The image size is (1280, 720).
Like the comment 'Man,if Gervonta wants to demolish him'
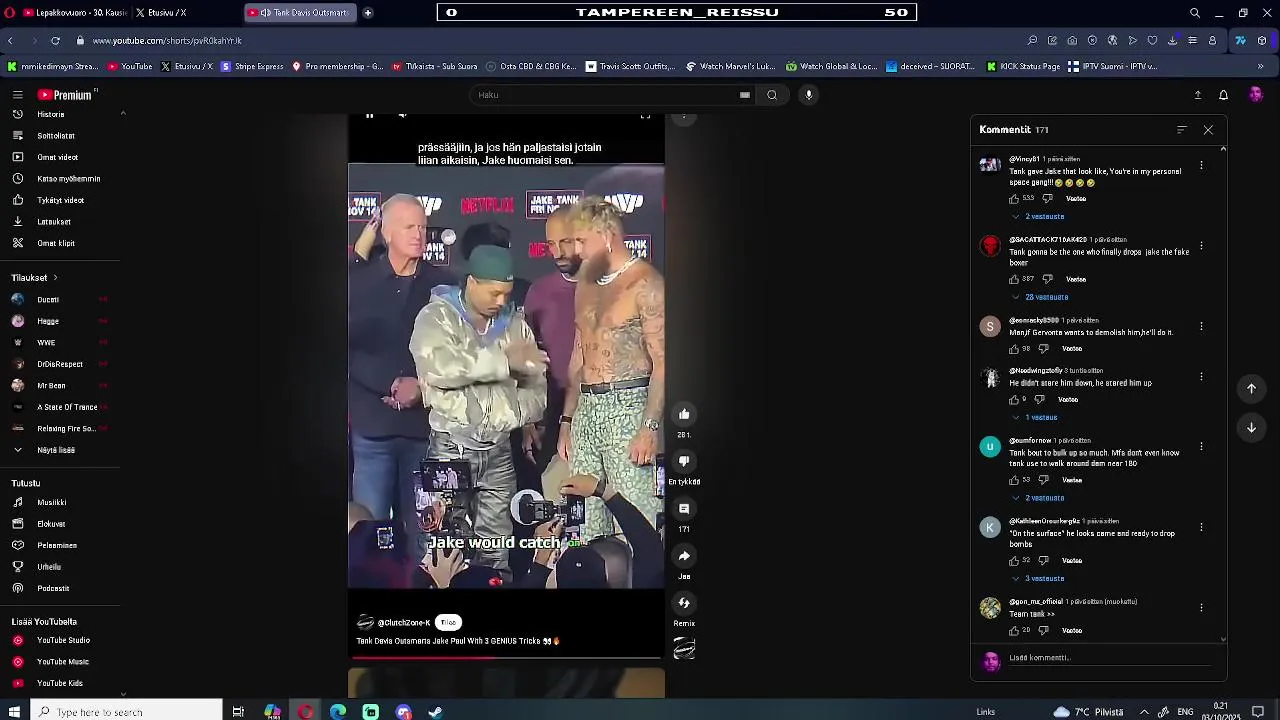pos(1014,349)
